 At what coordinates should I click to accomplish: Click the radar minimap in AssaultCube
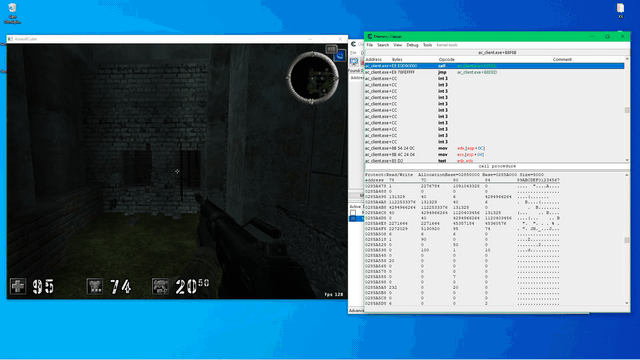click(x=313, y=77)
